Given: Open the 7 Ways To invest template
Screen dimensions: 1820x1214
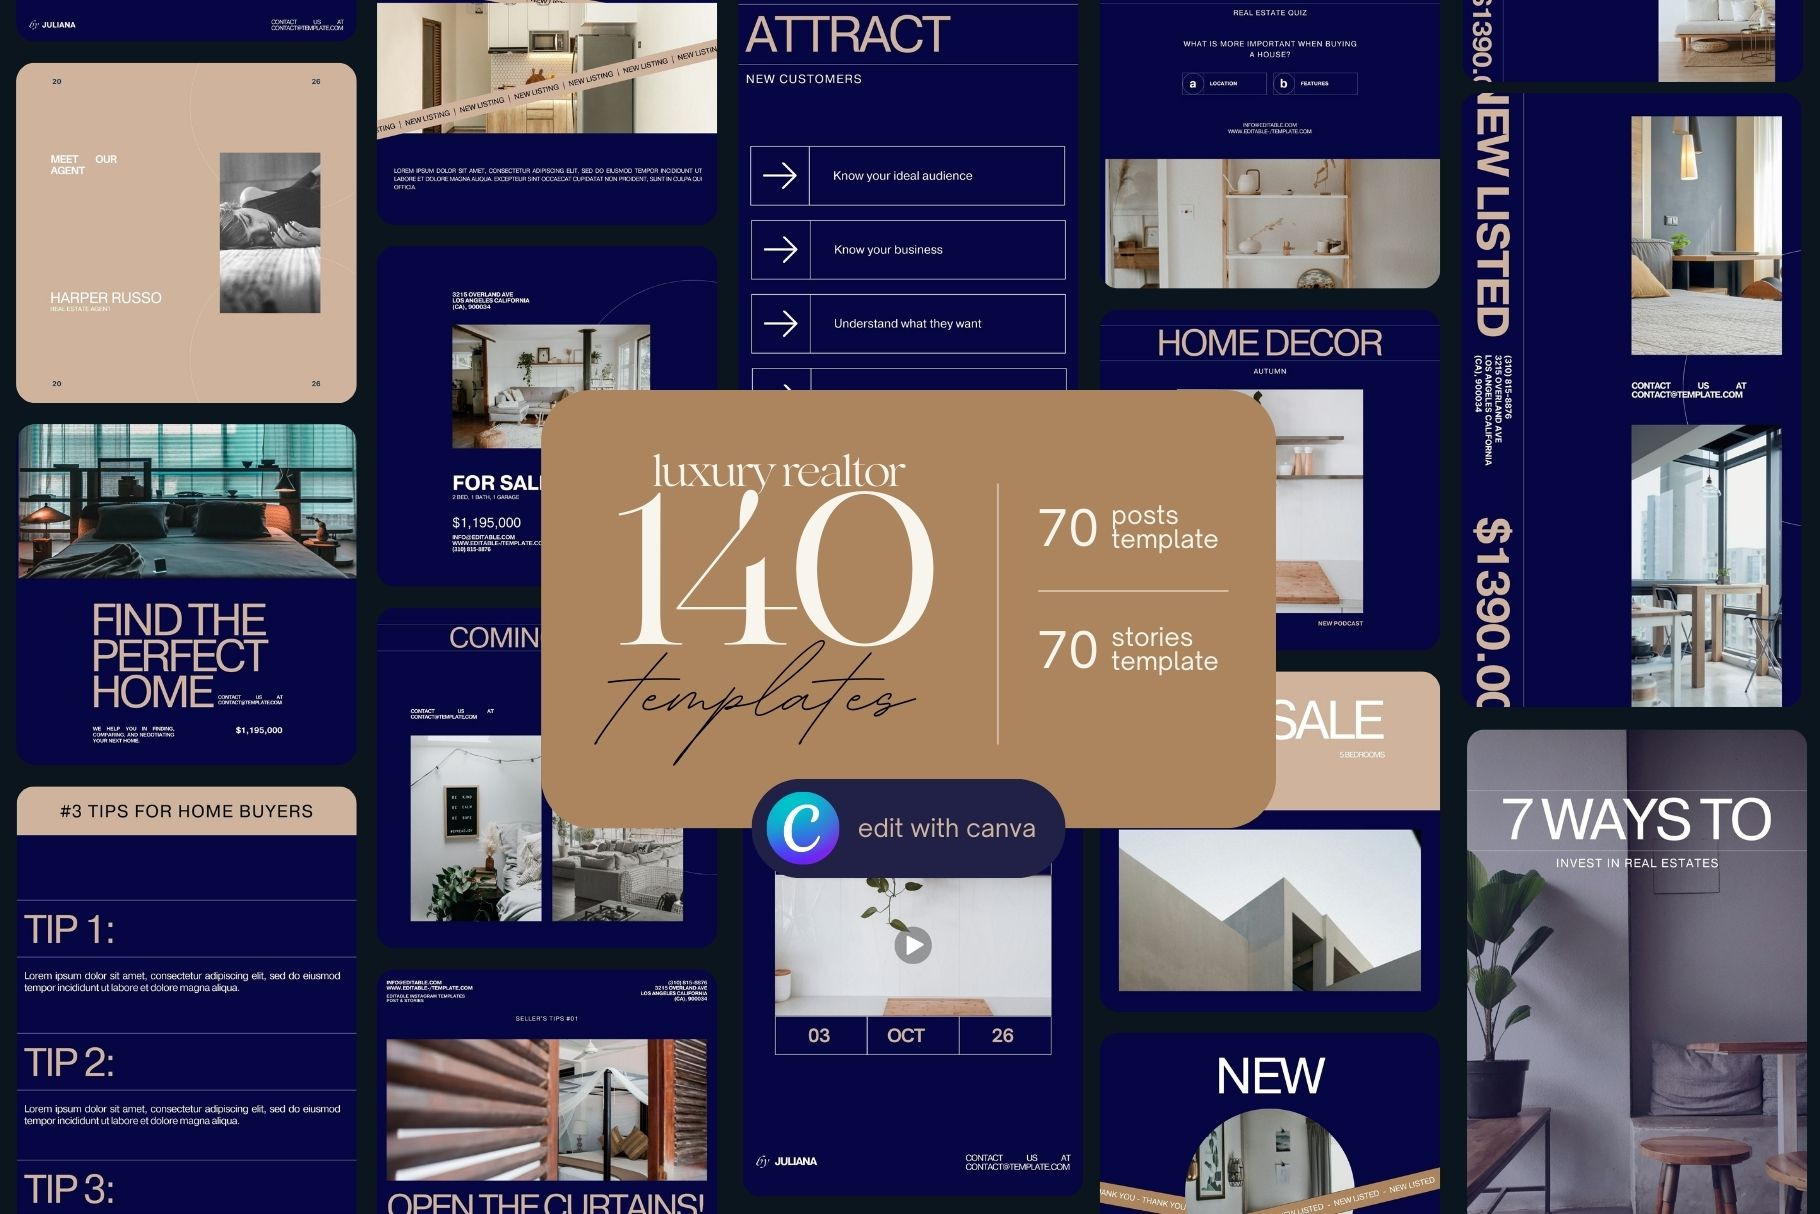Looking at the screenshot, I should (1636, 970).
